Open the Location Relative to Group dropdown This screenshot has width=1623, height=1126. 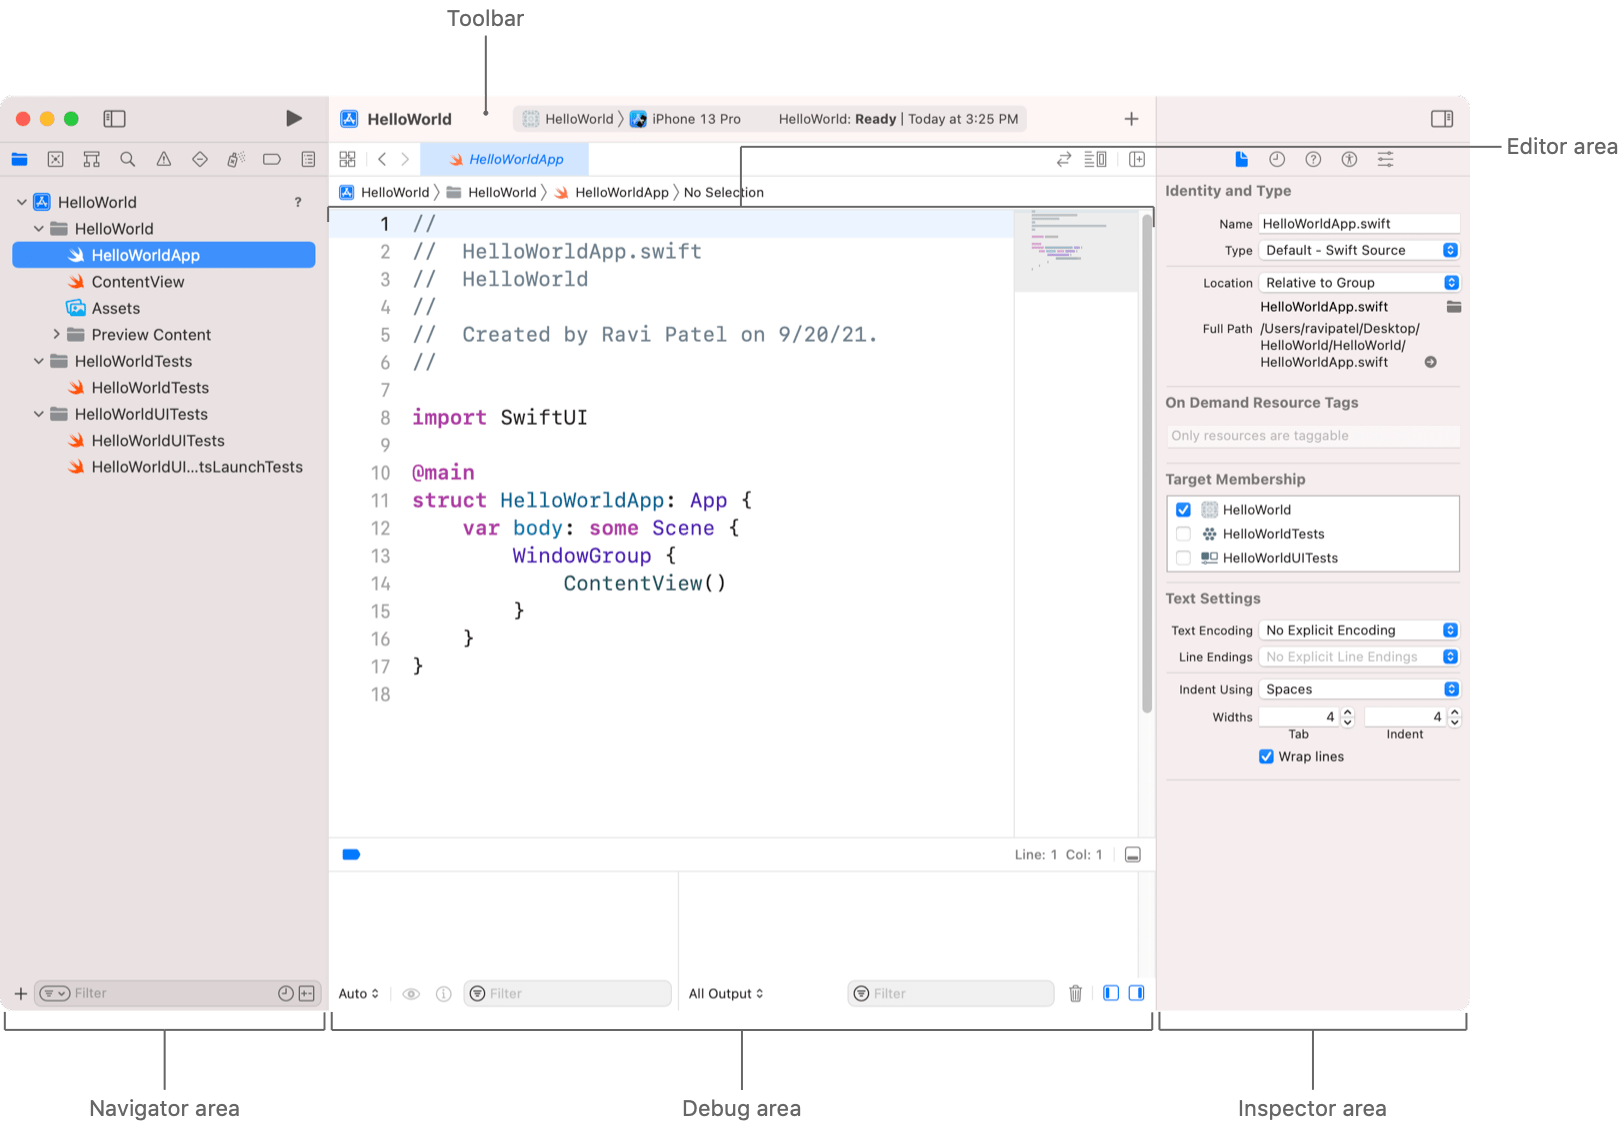point(1359,283)
